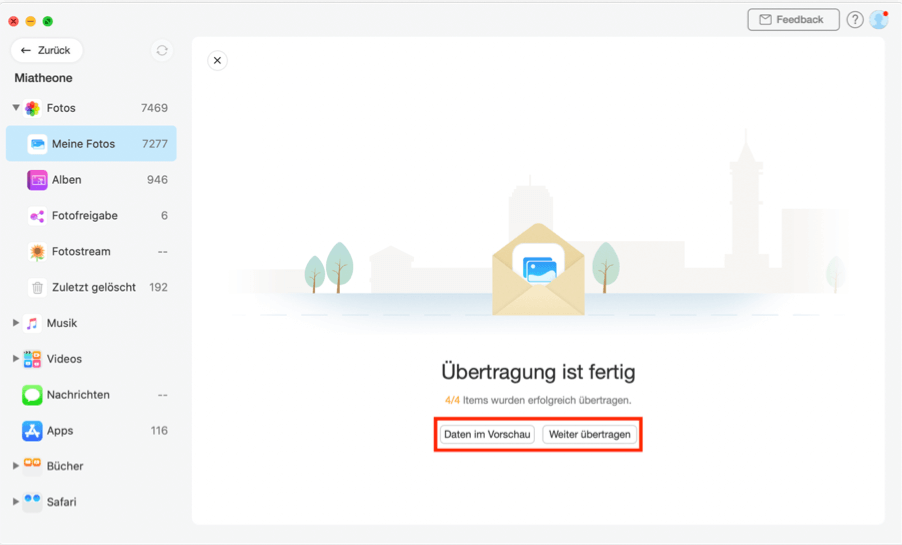Screen dimensions: 902x545
Task: Close the transfer complete panel
Action: (x=217, y=61)
